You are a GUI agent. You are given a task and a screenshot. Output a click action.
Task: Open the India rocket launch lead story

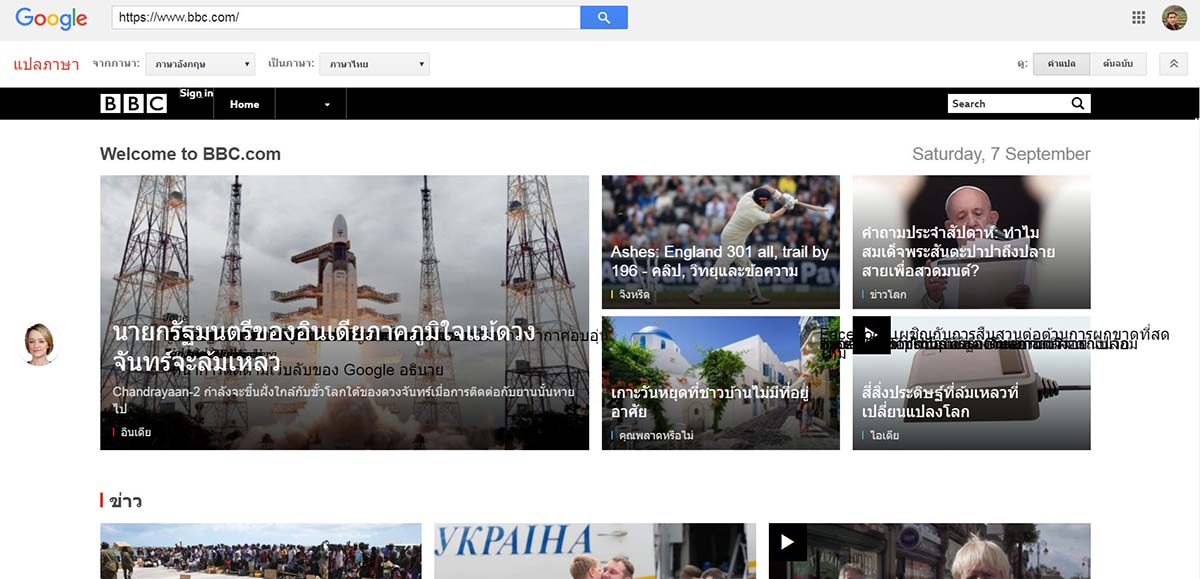[x=345, y=313]
